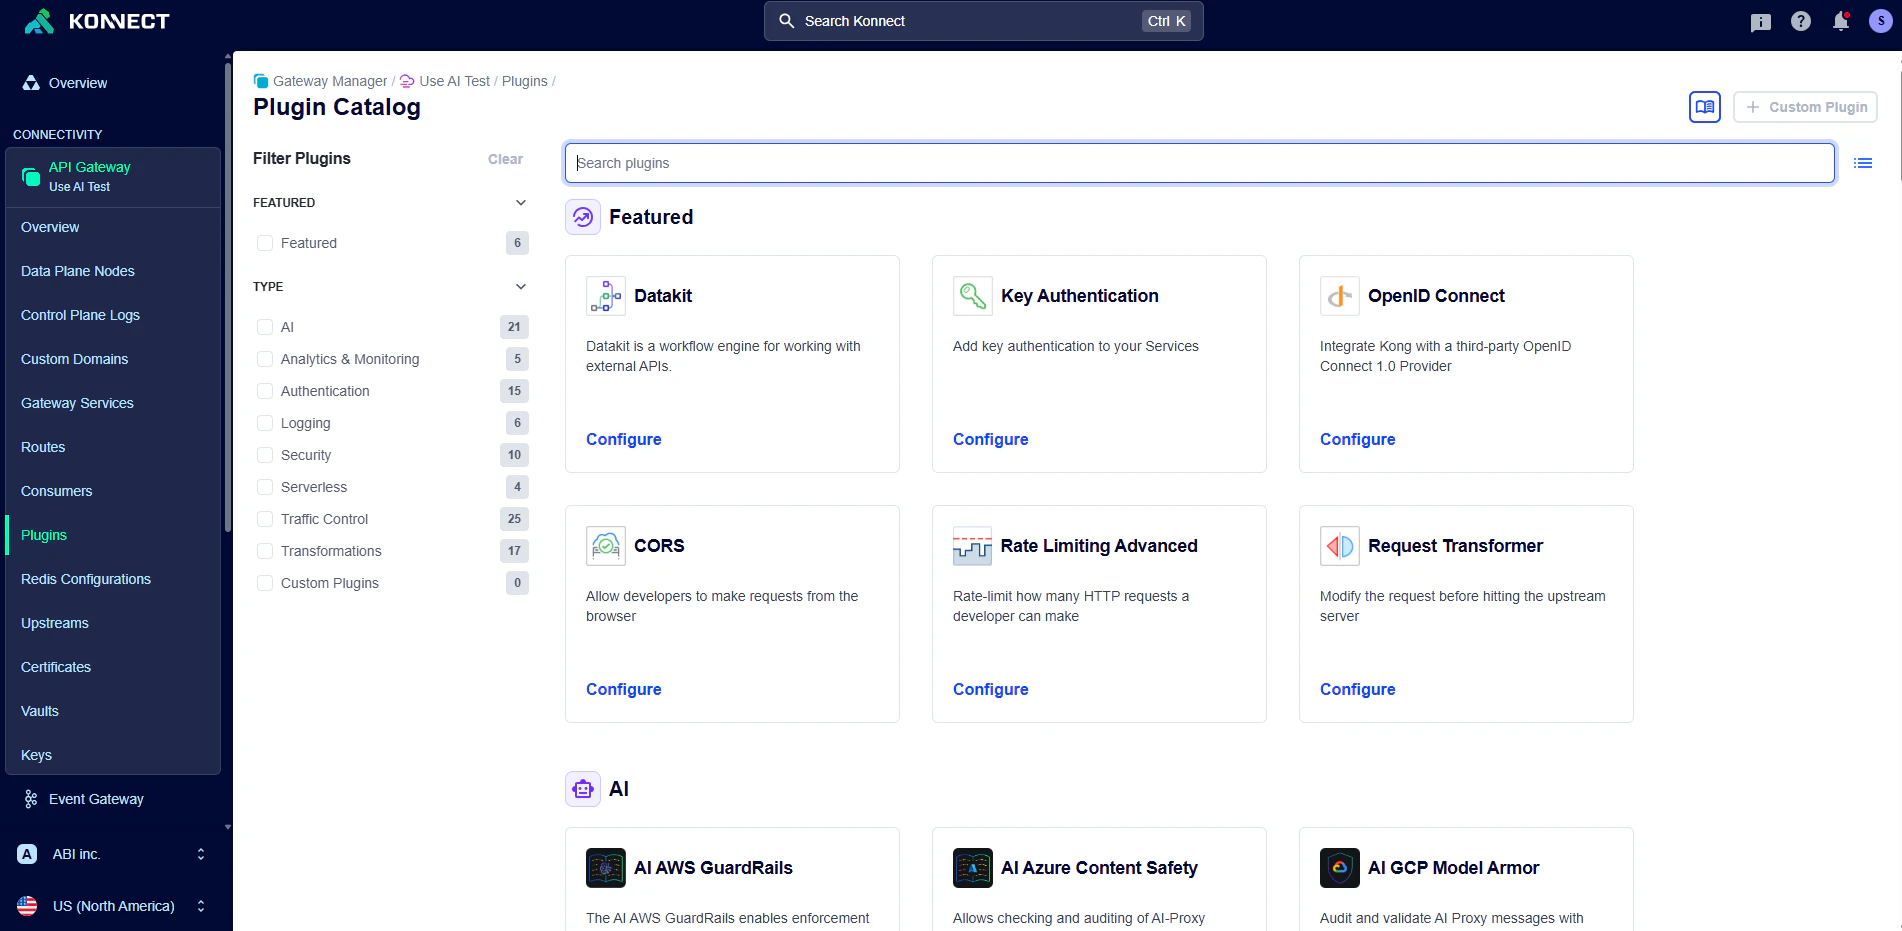Viewport: 1902px width, 931px height.
Task: Click the Request Transformer plugin icon
Action: tap(1340, 546)
